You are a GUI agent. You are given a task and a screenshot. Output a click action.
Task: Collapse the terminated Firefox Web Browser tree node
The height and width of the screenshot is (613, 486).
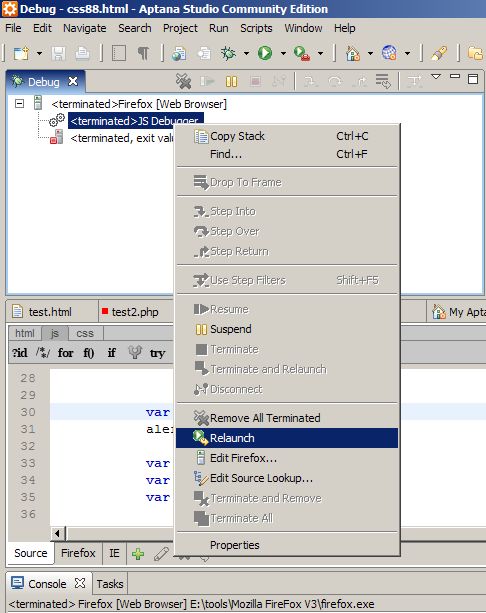tap(19, 104)
